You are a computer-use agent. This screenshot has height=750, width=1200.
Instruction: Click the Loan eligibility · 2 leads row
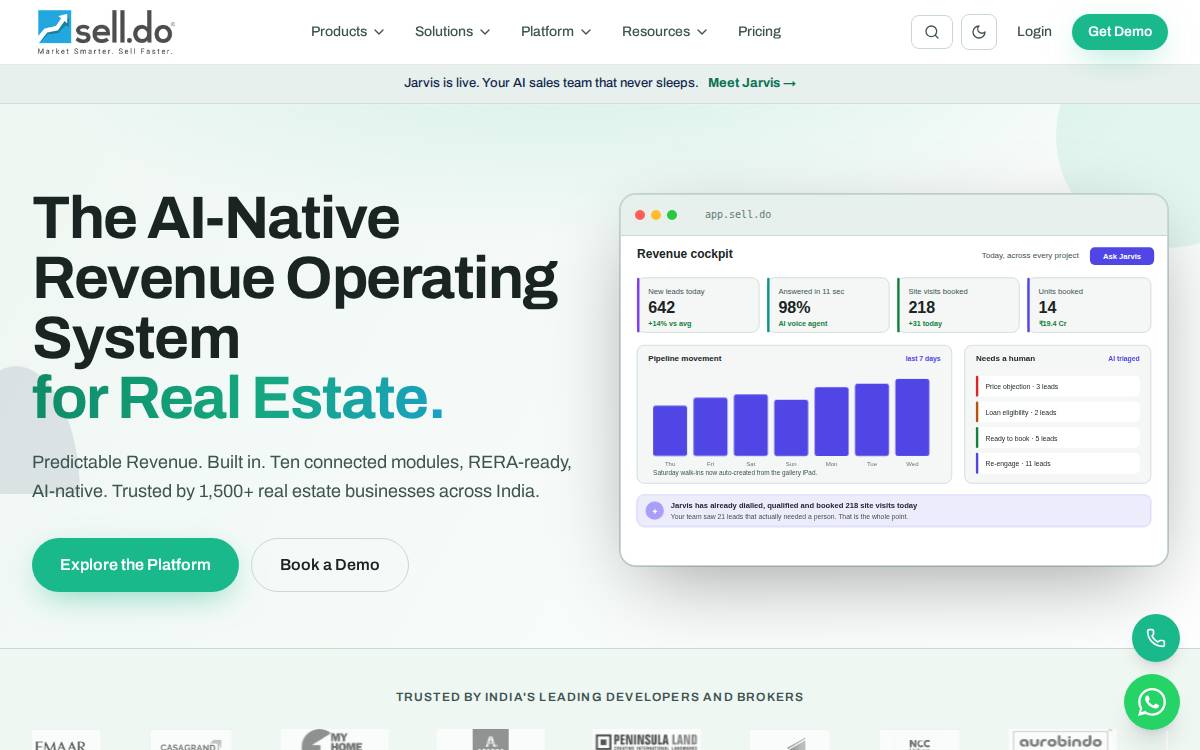click(1058, 412)
